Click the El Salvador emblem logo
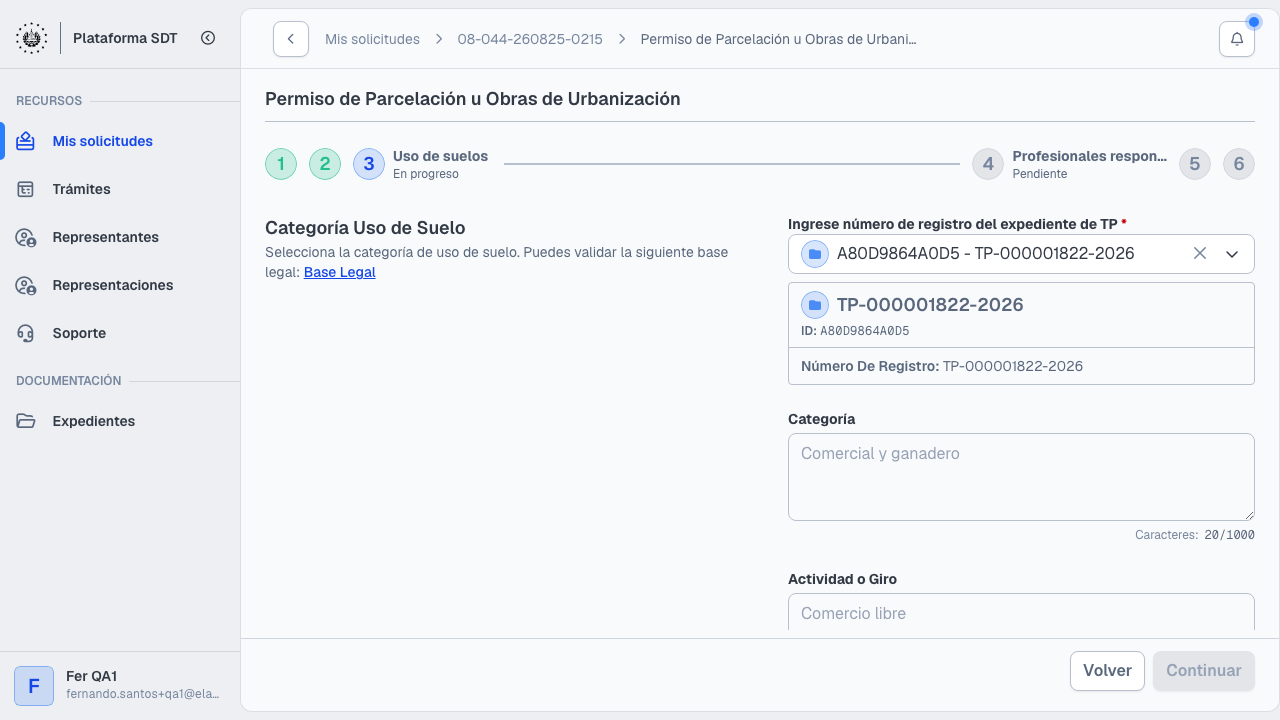Viewport: 1280px width, 720px height. 32,38
